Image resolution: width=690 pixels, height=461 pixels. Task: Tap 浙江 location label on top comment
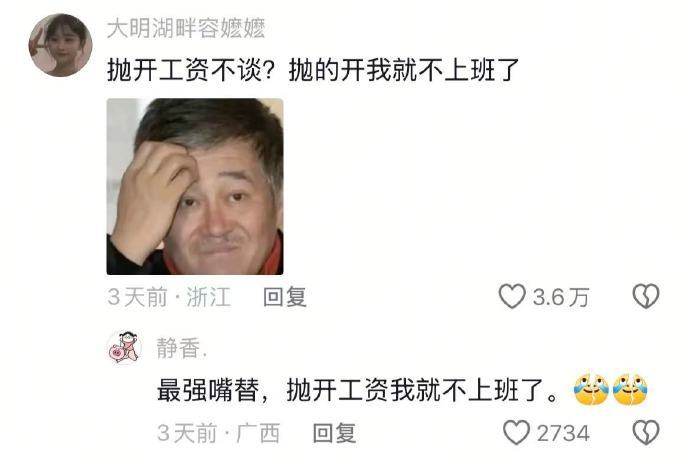pyautogui.click(x=209, y=296)
